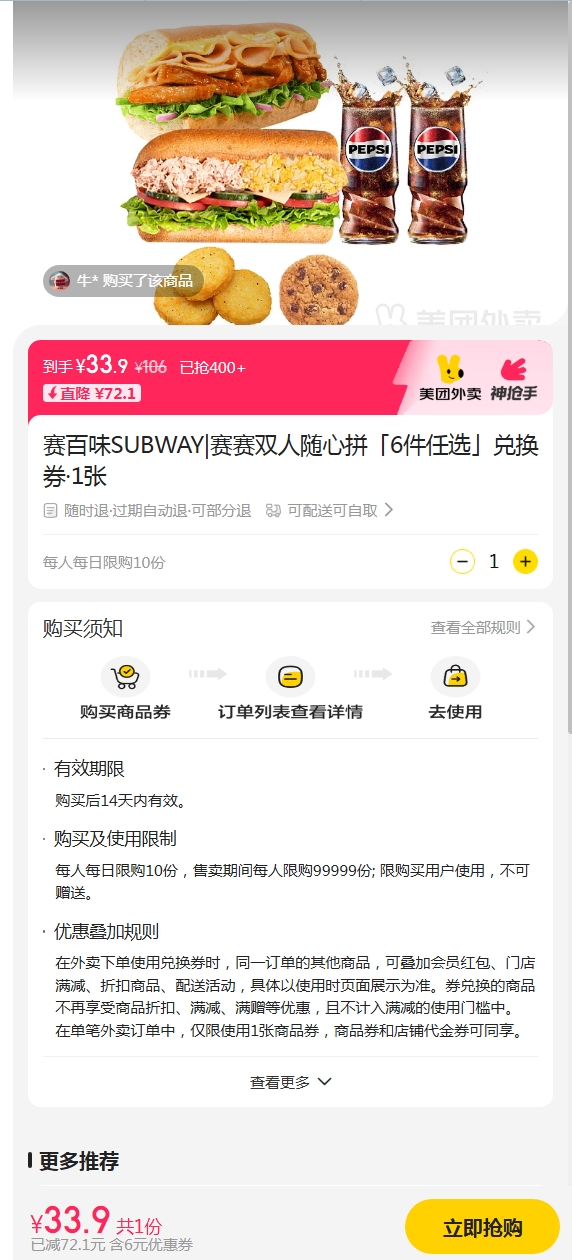Tap the refund policy document icon
The width and height of the screenshot is (572, 1260).
click(x=50, y=510)
